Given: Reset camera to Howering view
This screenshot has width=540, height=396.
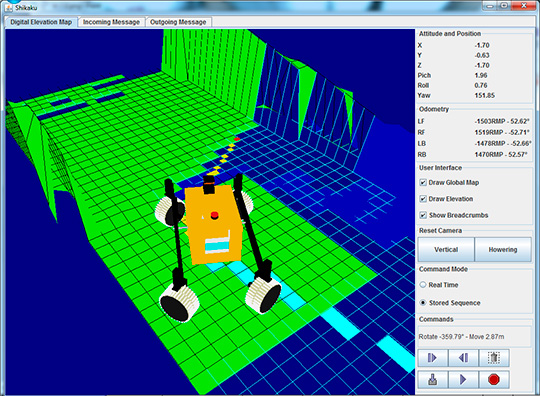Looking at the screenshot, I should click(503, 249).
